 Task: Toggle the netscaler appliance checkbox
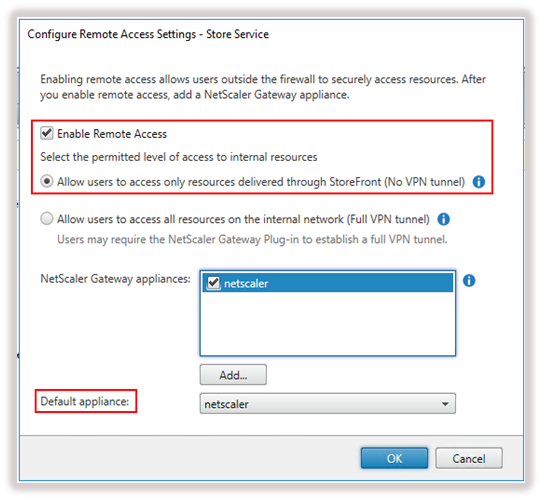(x=213, y=283)
